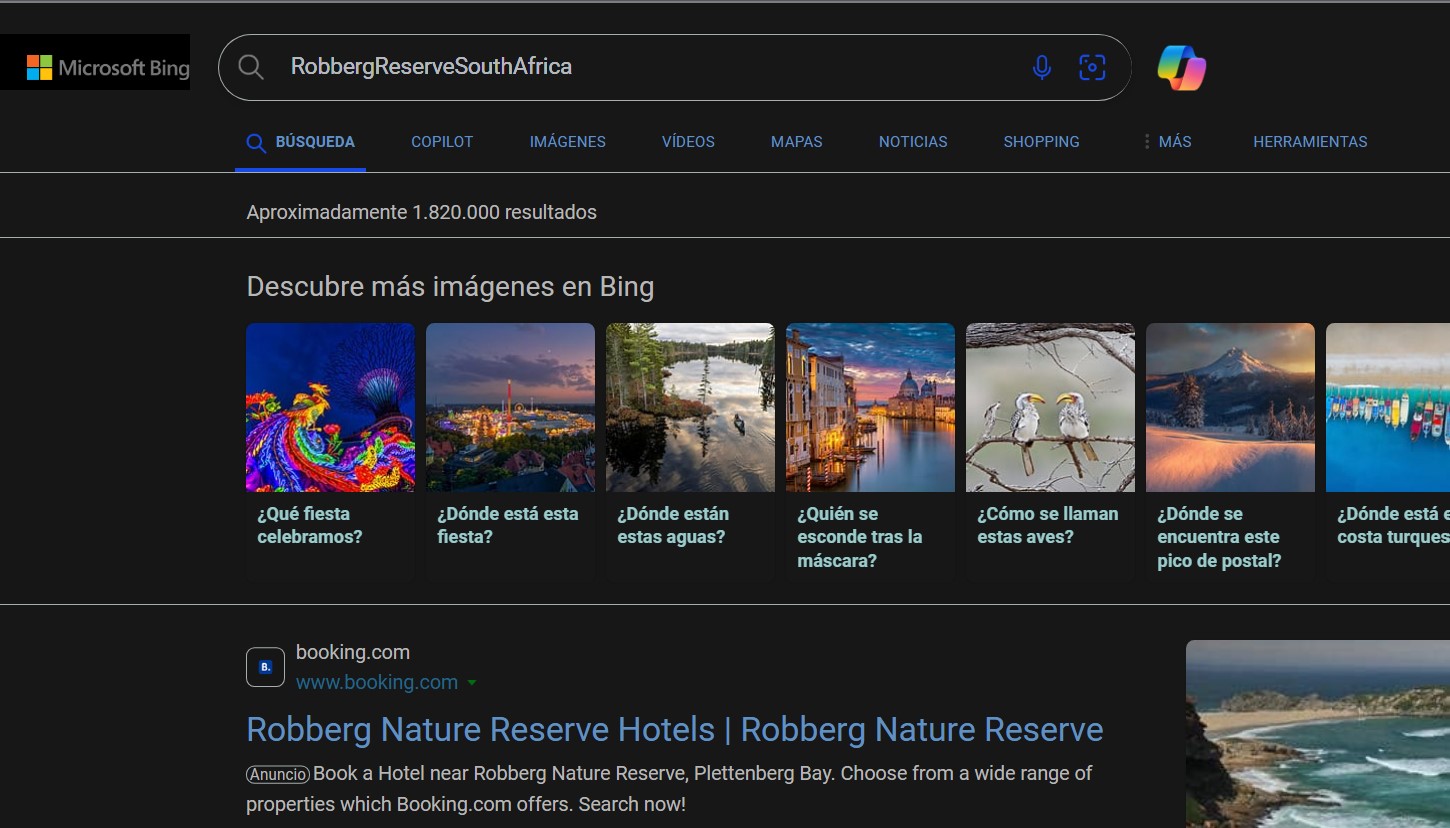Open '¿Qué fiesta celebramos?' link
1450x828 pixels.
point(310,525)
